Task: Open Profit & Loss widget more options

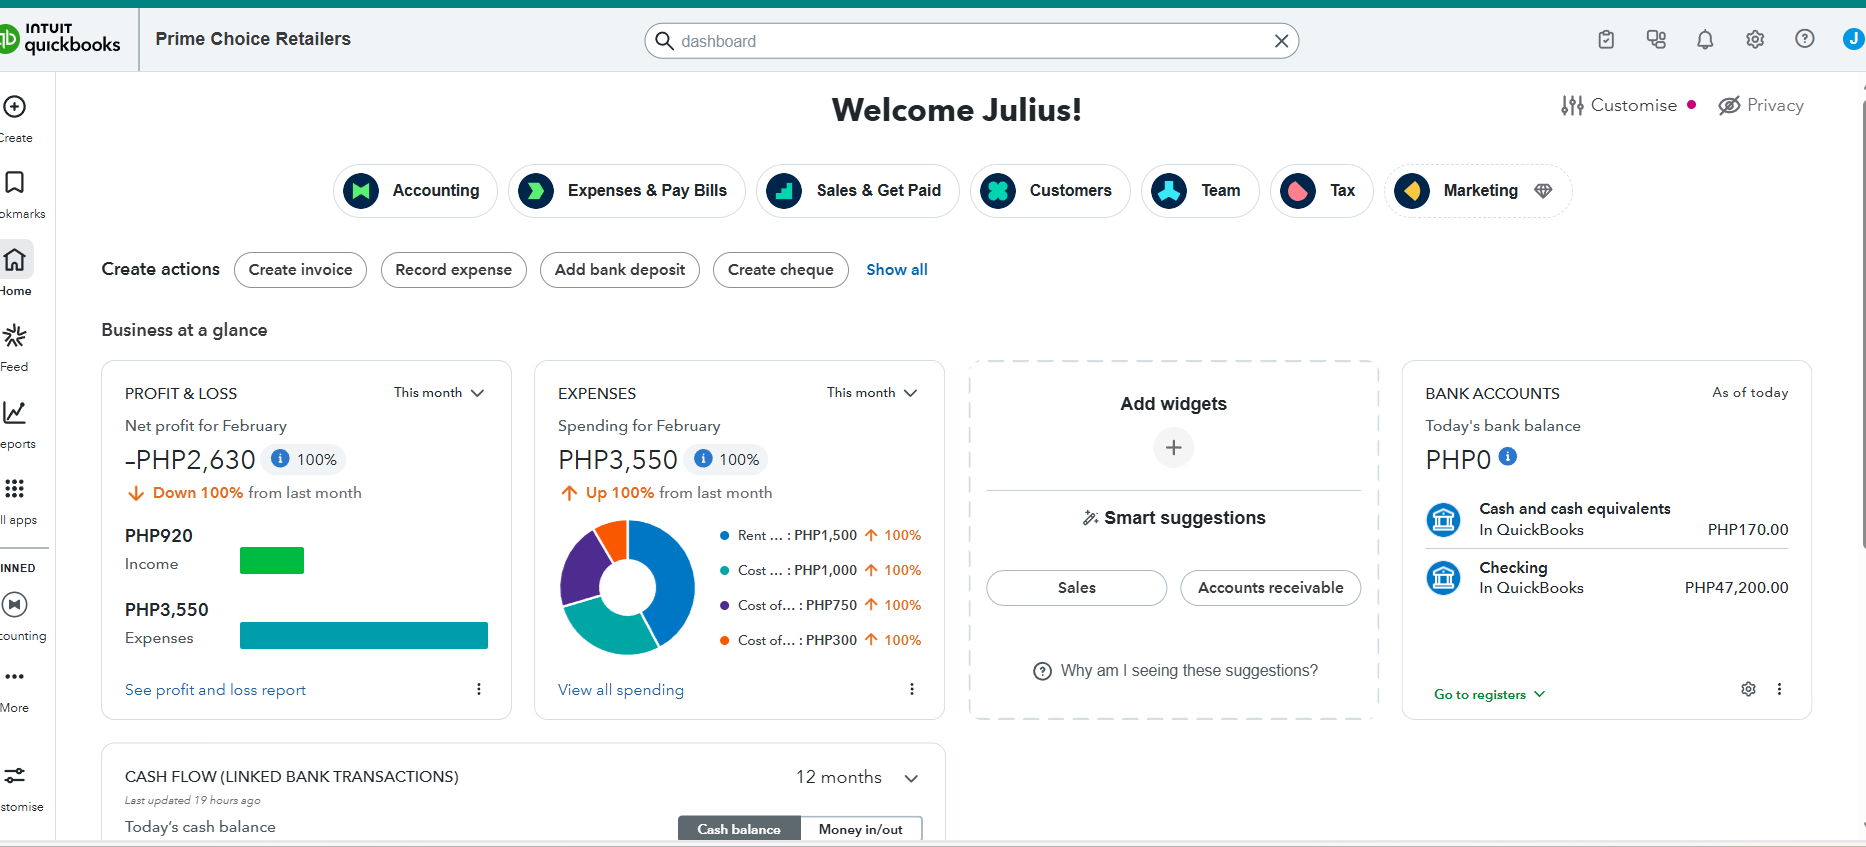Action: [479, 689]
